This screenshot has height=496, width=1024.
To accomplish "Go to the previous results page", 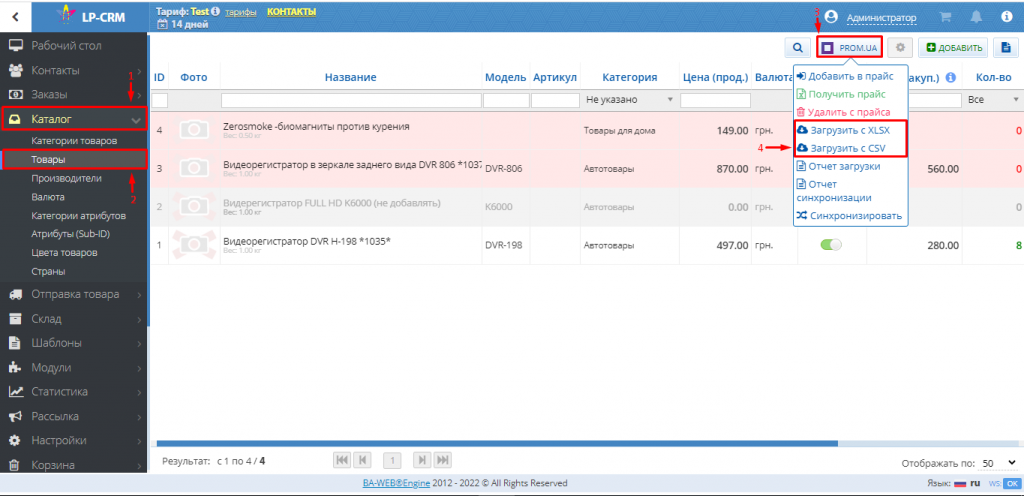I will click(x=364, y=460).
